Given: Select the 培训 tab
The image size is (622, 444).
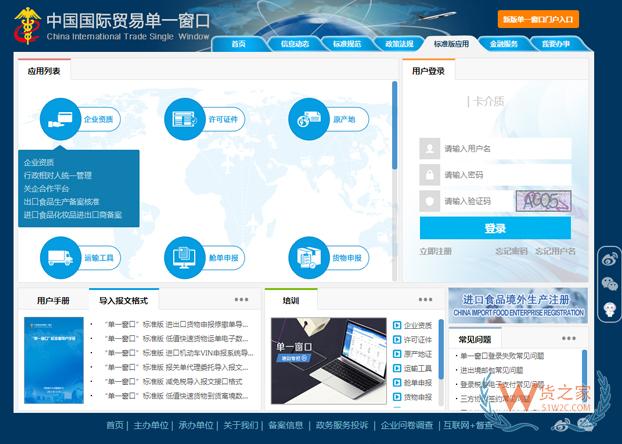Looking at the screenshot, I should [x=291, y=300].
